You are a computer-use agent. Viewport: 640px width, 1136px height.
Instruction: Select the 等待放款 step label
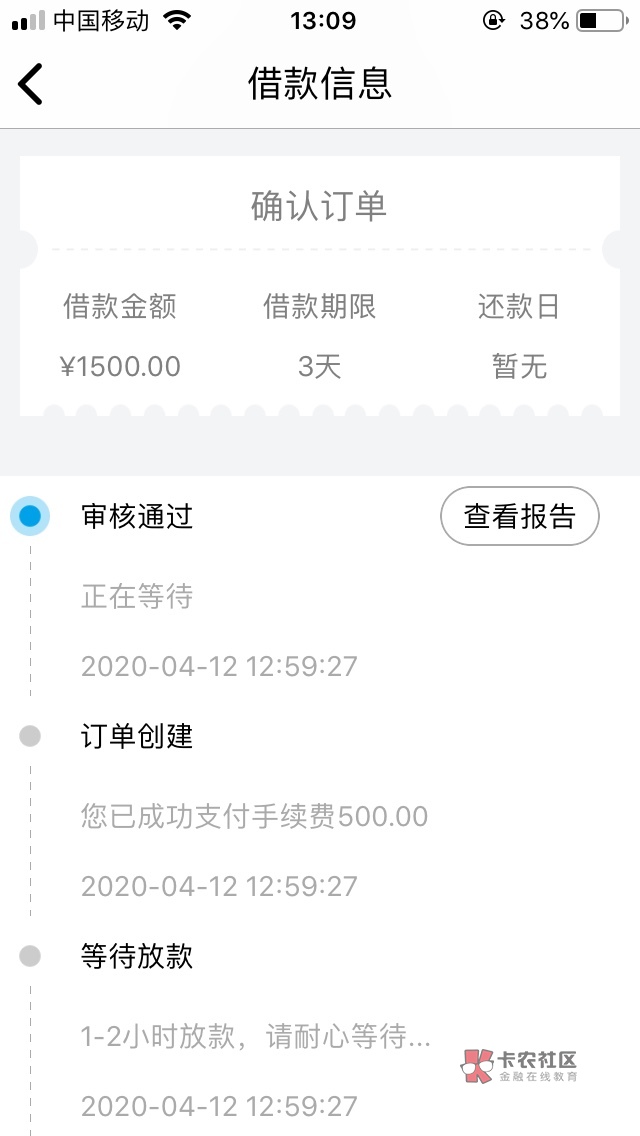[137, 957]
